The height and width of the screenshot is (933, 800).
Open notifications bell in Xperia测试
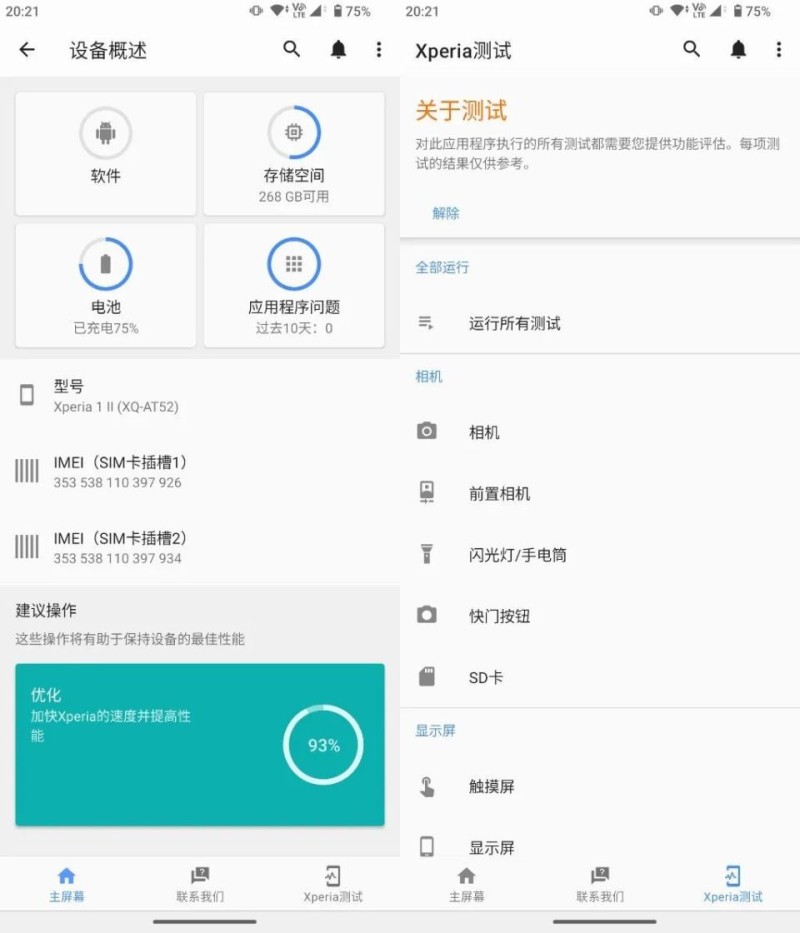pos(739,49)
